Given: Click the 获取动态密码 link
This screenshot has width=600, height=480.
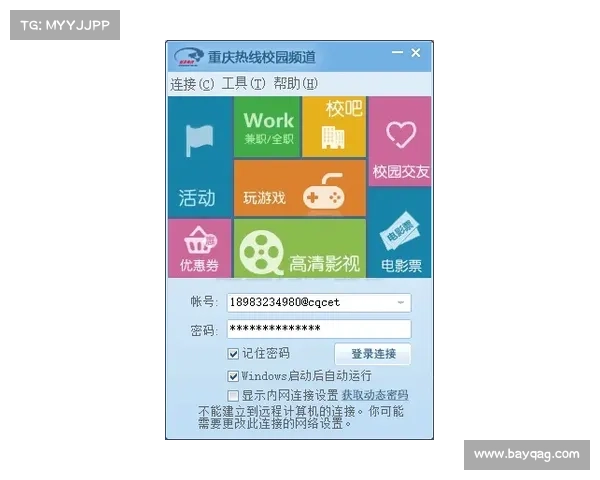Looking at the screenshot, I should [375, 395].
